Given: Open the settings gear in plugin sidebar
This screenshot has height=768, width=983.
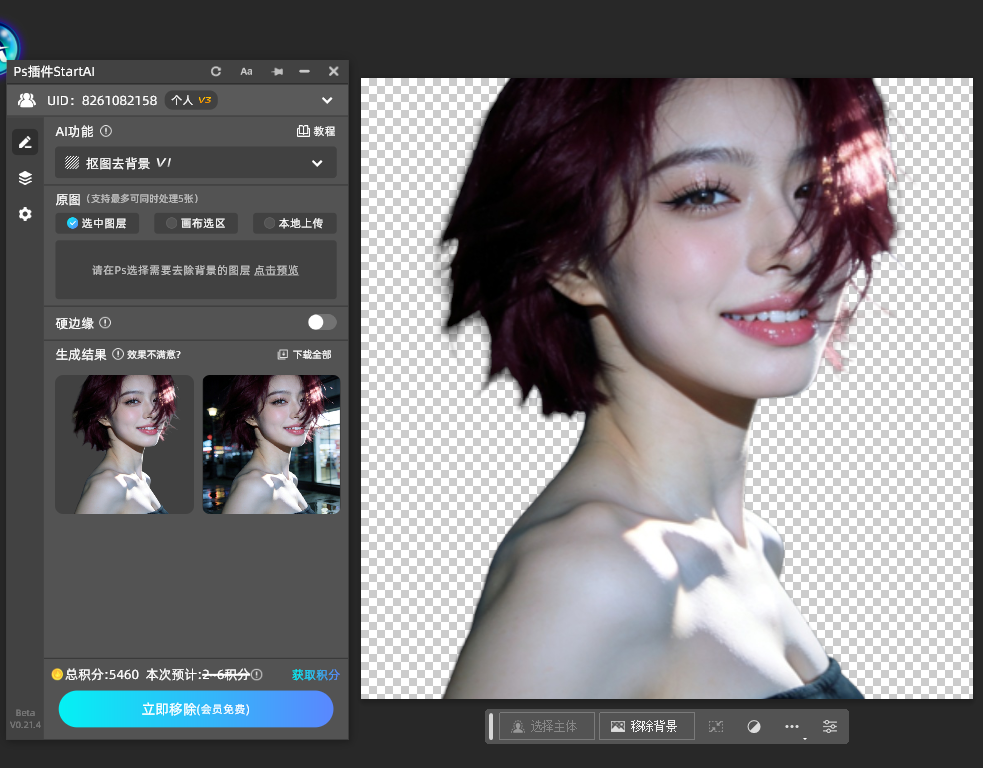Looking at the screenshot, I should pyautogui.click(x=25, y=214).
